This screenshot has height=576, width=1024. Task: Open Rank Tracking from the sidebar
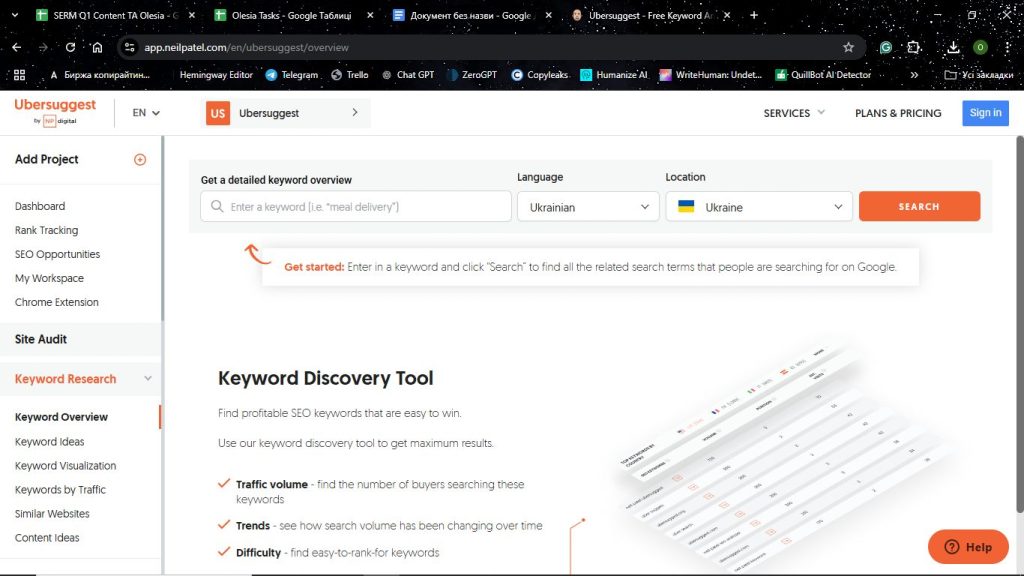tap(47, 230)
